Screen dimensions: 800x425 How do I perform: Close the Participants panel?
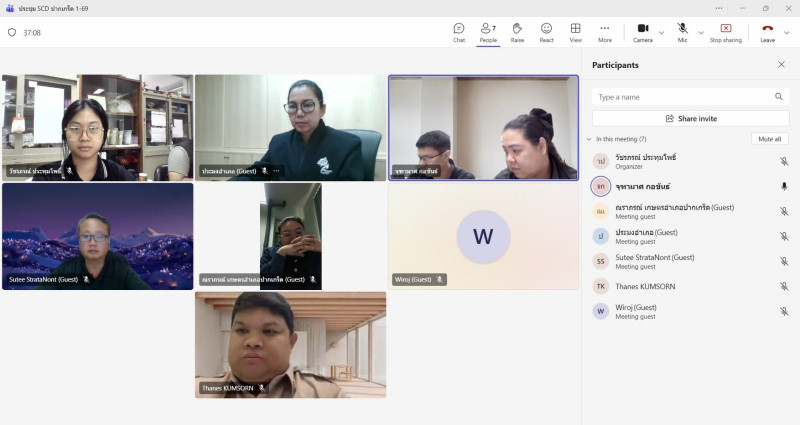781,64
